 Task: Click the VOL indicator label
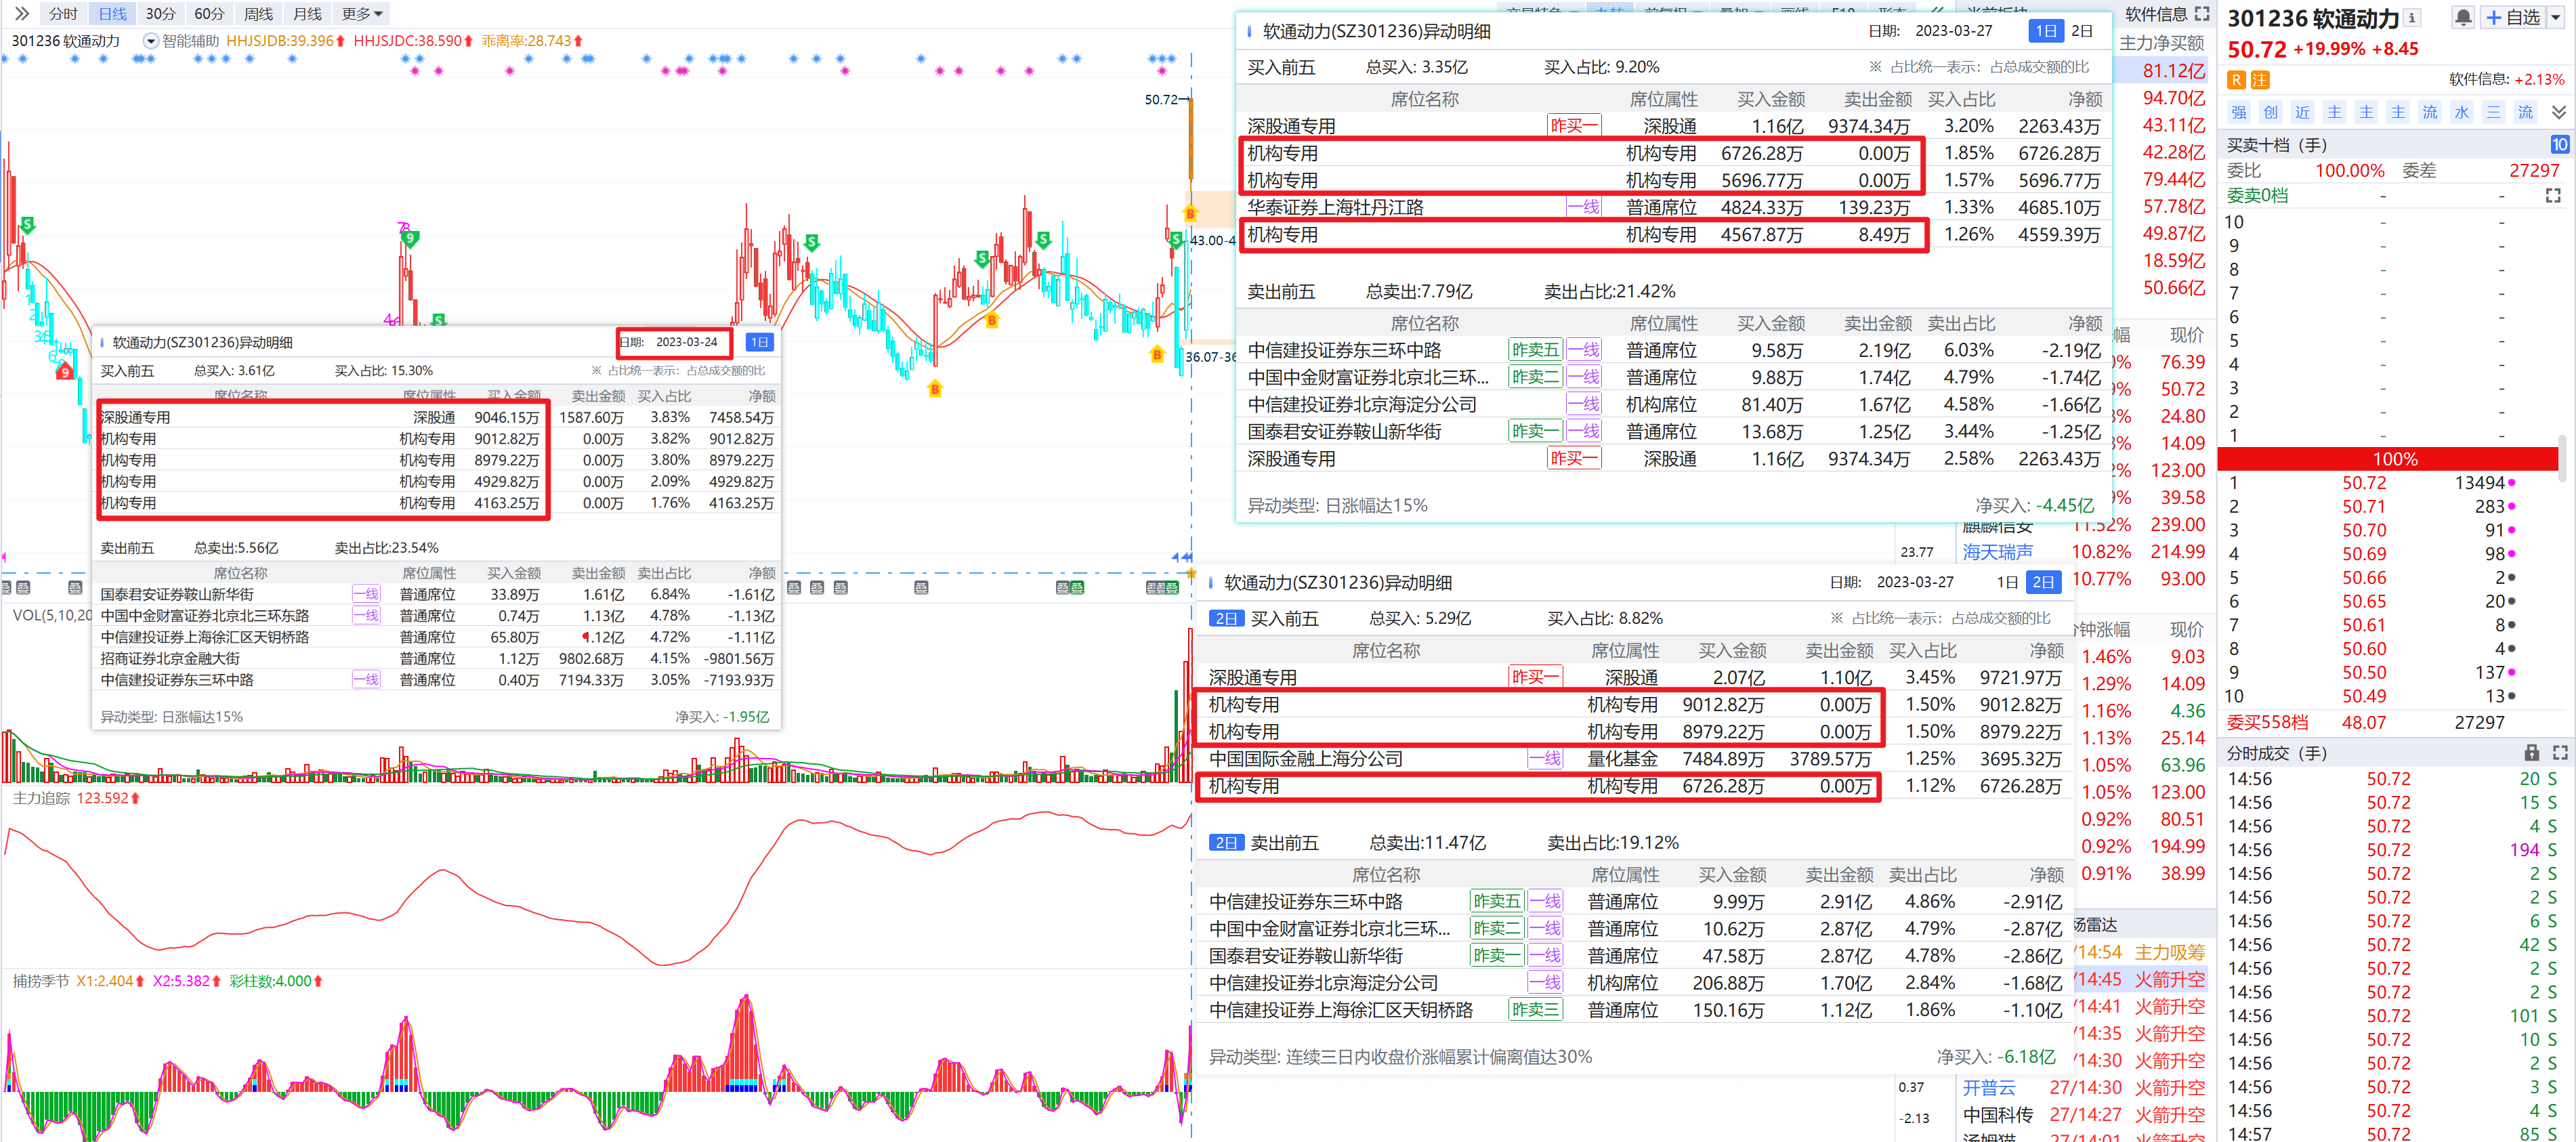pos(52,615)
